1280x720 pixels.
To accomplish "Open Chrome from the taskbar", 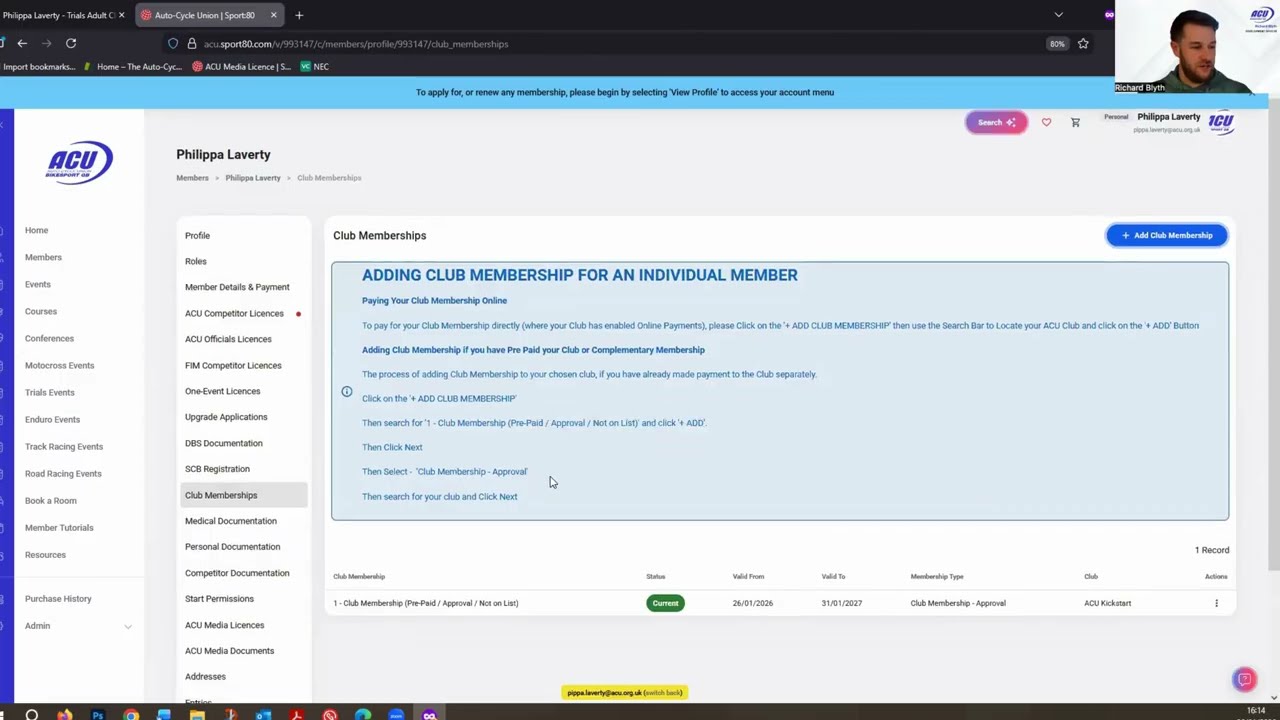I will click(x=131, y=715).
